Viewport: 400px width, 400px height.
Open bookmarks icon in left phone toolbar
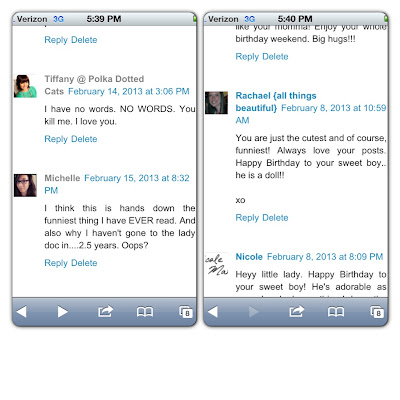145,312
